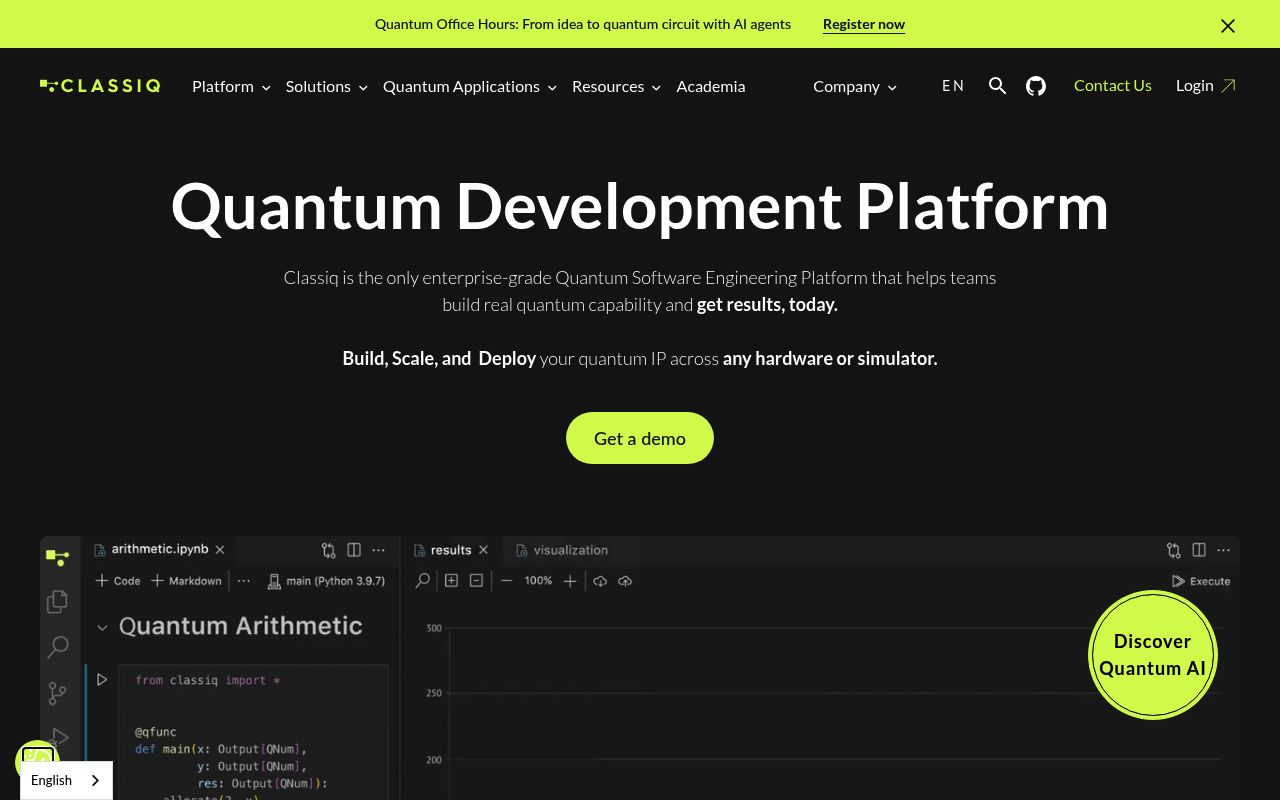
Task: Click the Login link
Action: tap(1195, 86)
